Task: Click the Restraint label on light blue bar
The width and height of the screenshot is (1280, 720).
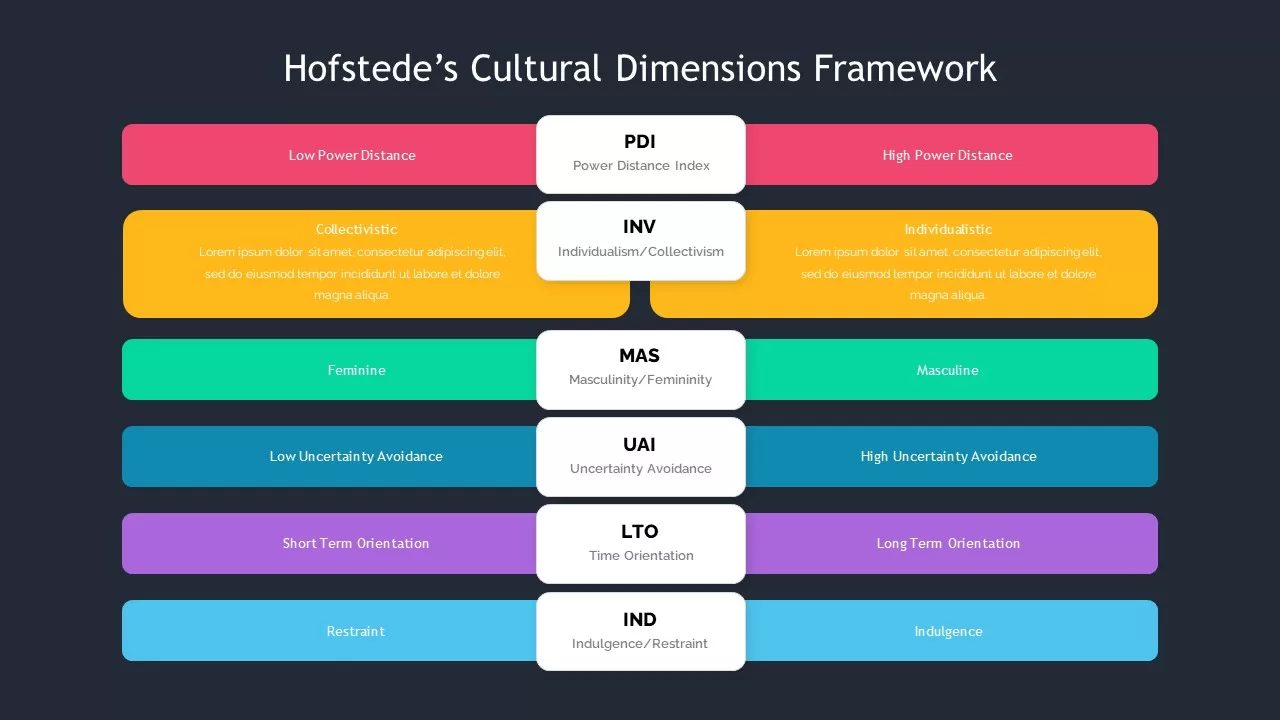Action: click(356, 631)
